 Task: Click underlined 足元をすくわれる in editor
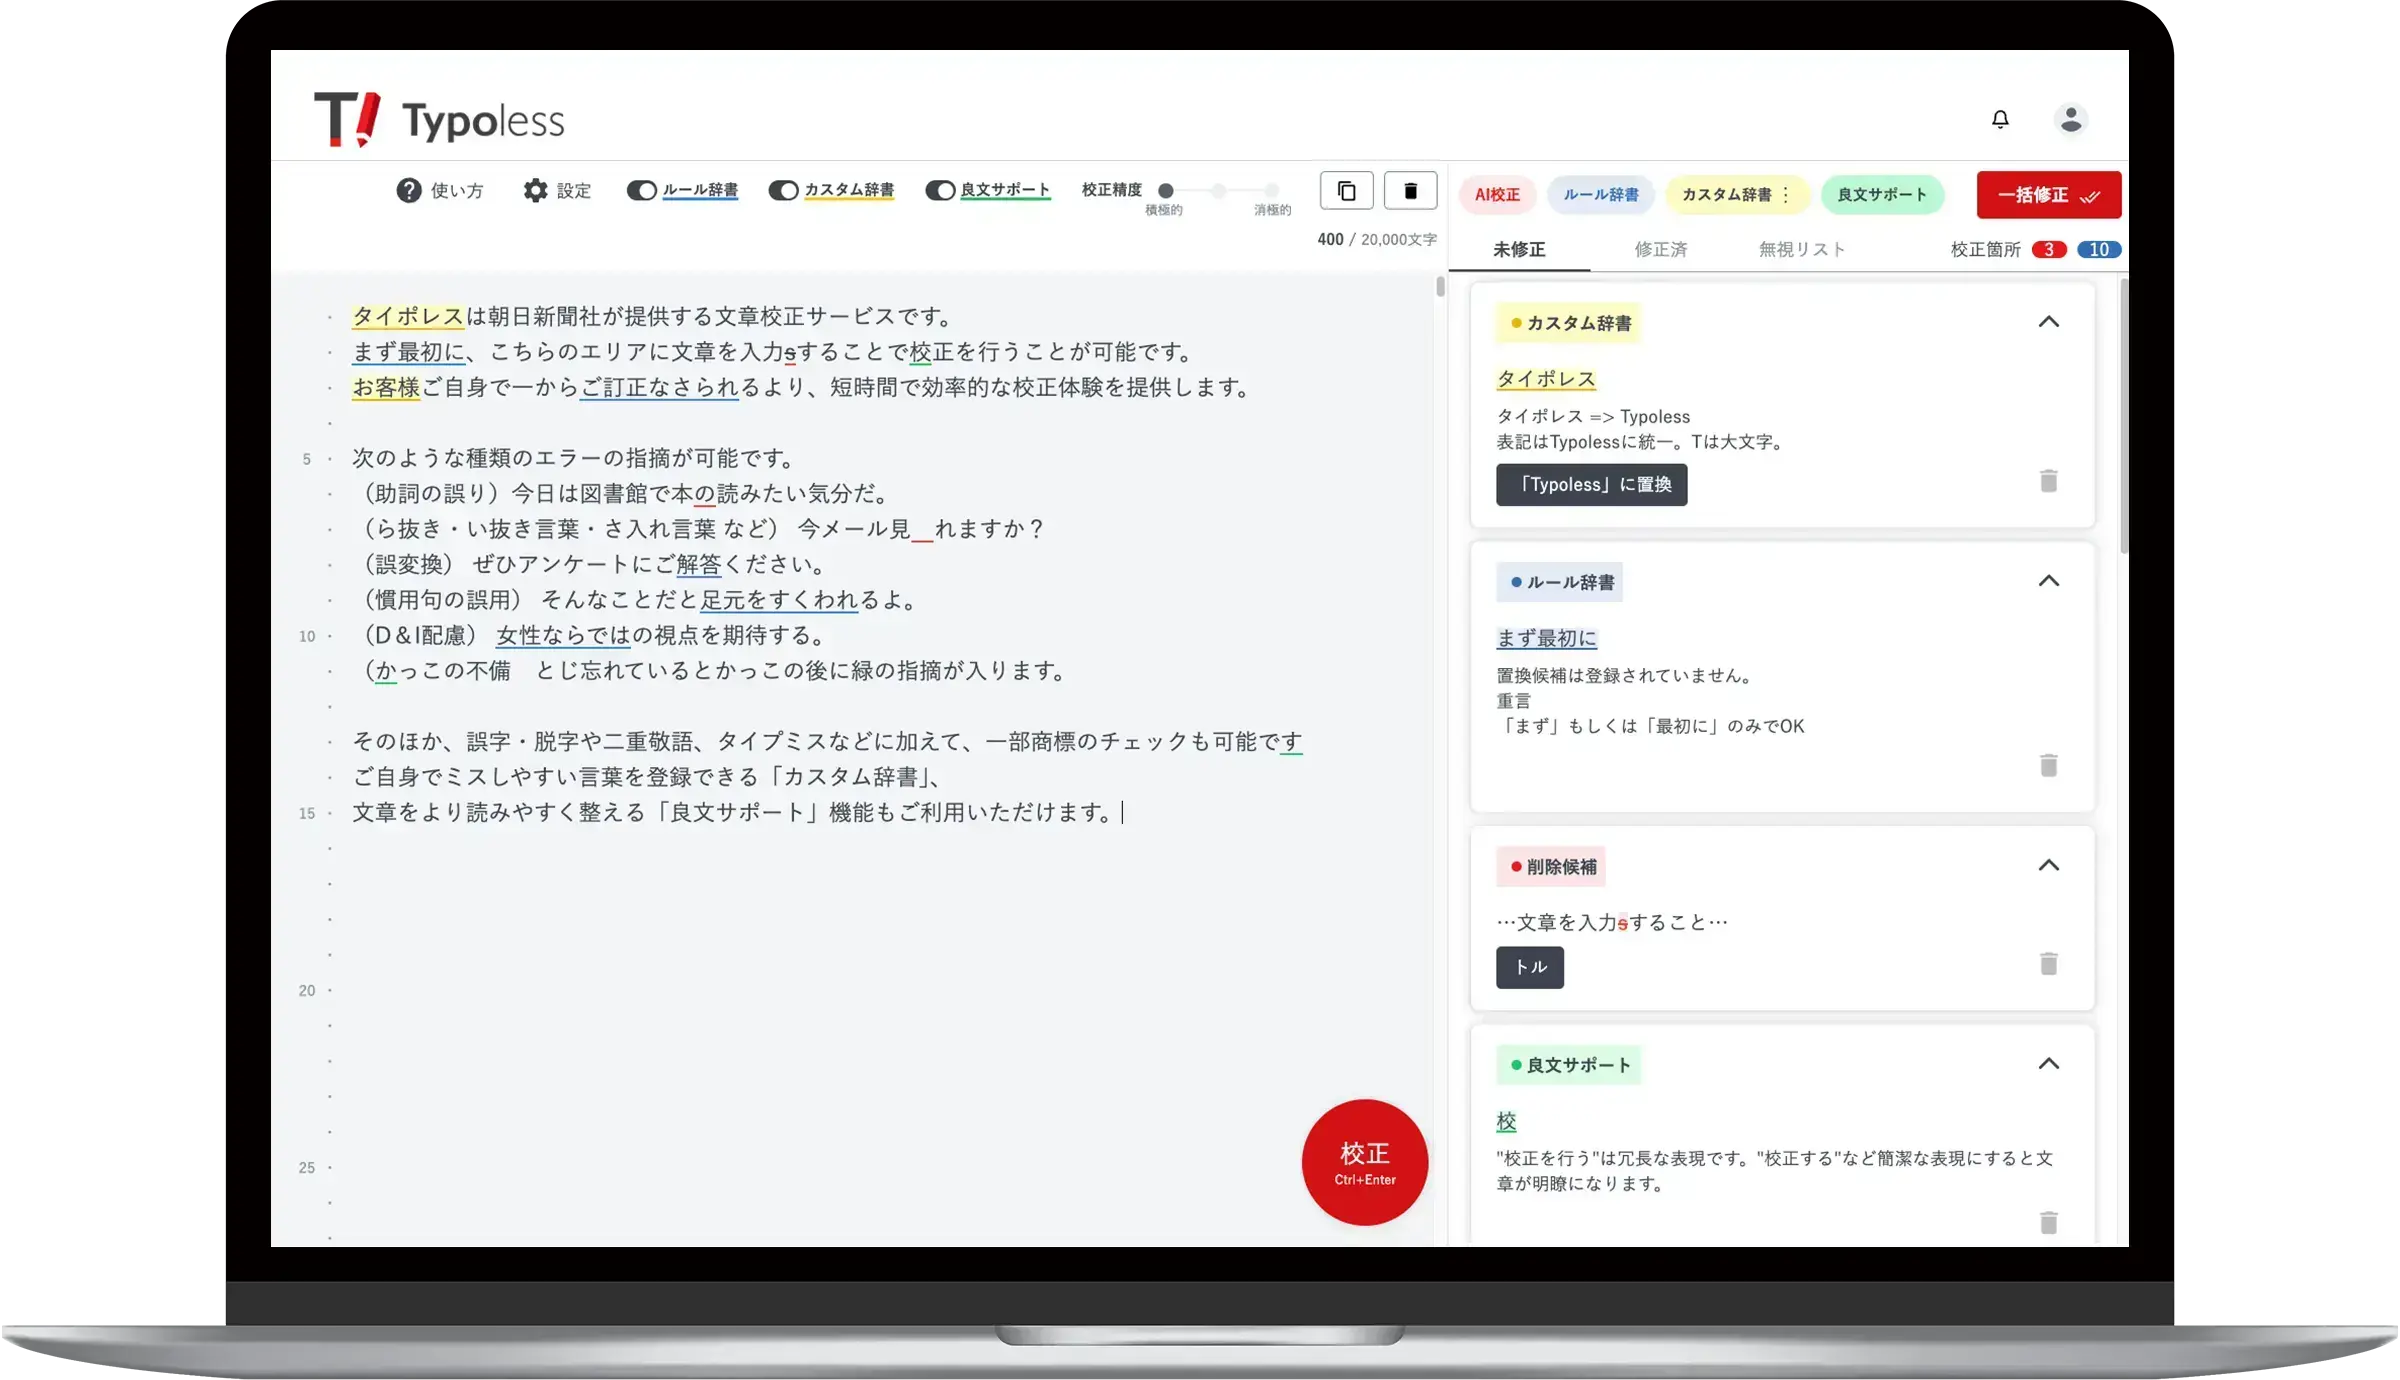point(779,600)
